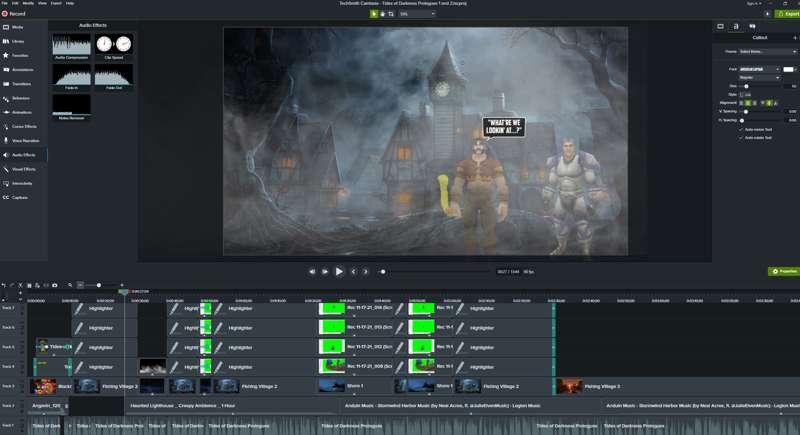This screenshot has width=800, height=435.
Task: Toggle the first Auto-resize Text checkbox
Action: [x=741, y=130]
